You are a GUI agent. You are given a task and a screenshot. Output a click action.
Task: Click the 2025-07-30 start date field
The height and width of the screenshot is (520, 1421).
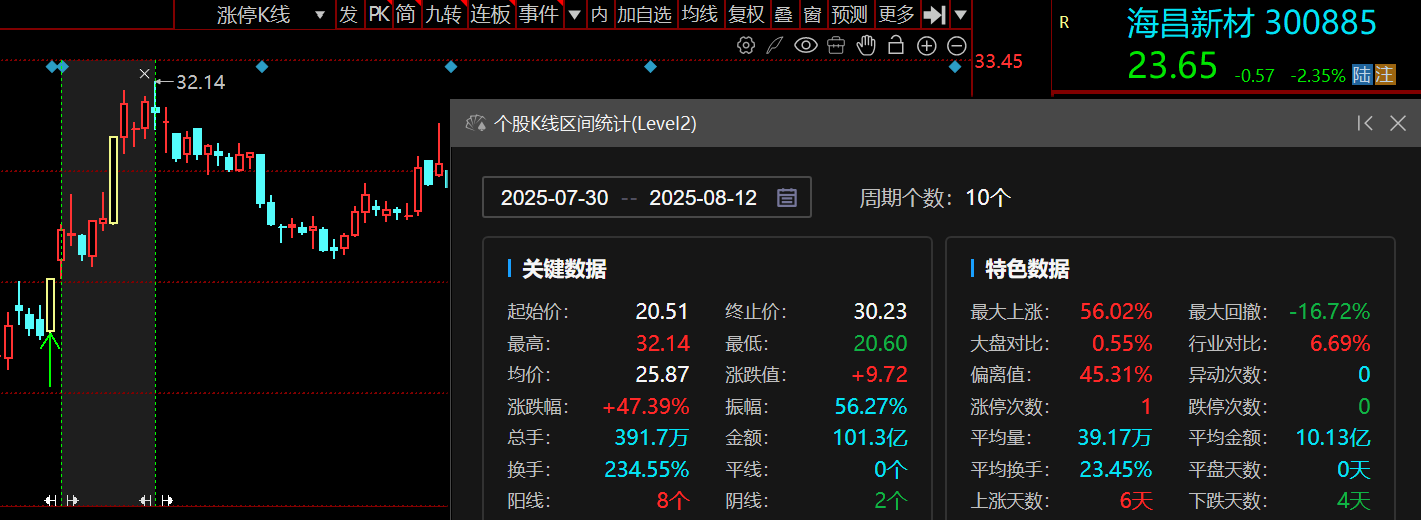554,198
